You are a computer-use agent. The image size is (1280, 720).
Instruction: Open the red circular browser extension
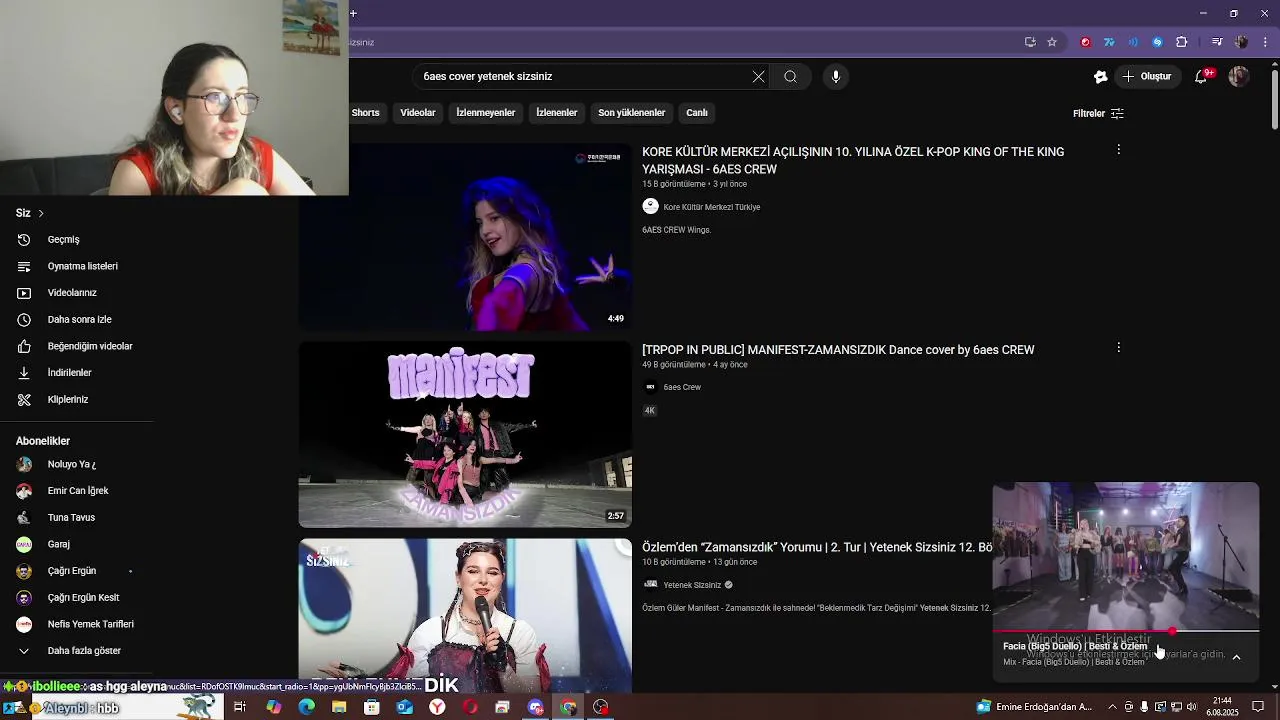pos(1085,42)
